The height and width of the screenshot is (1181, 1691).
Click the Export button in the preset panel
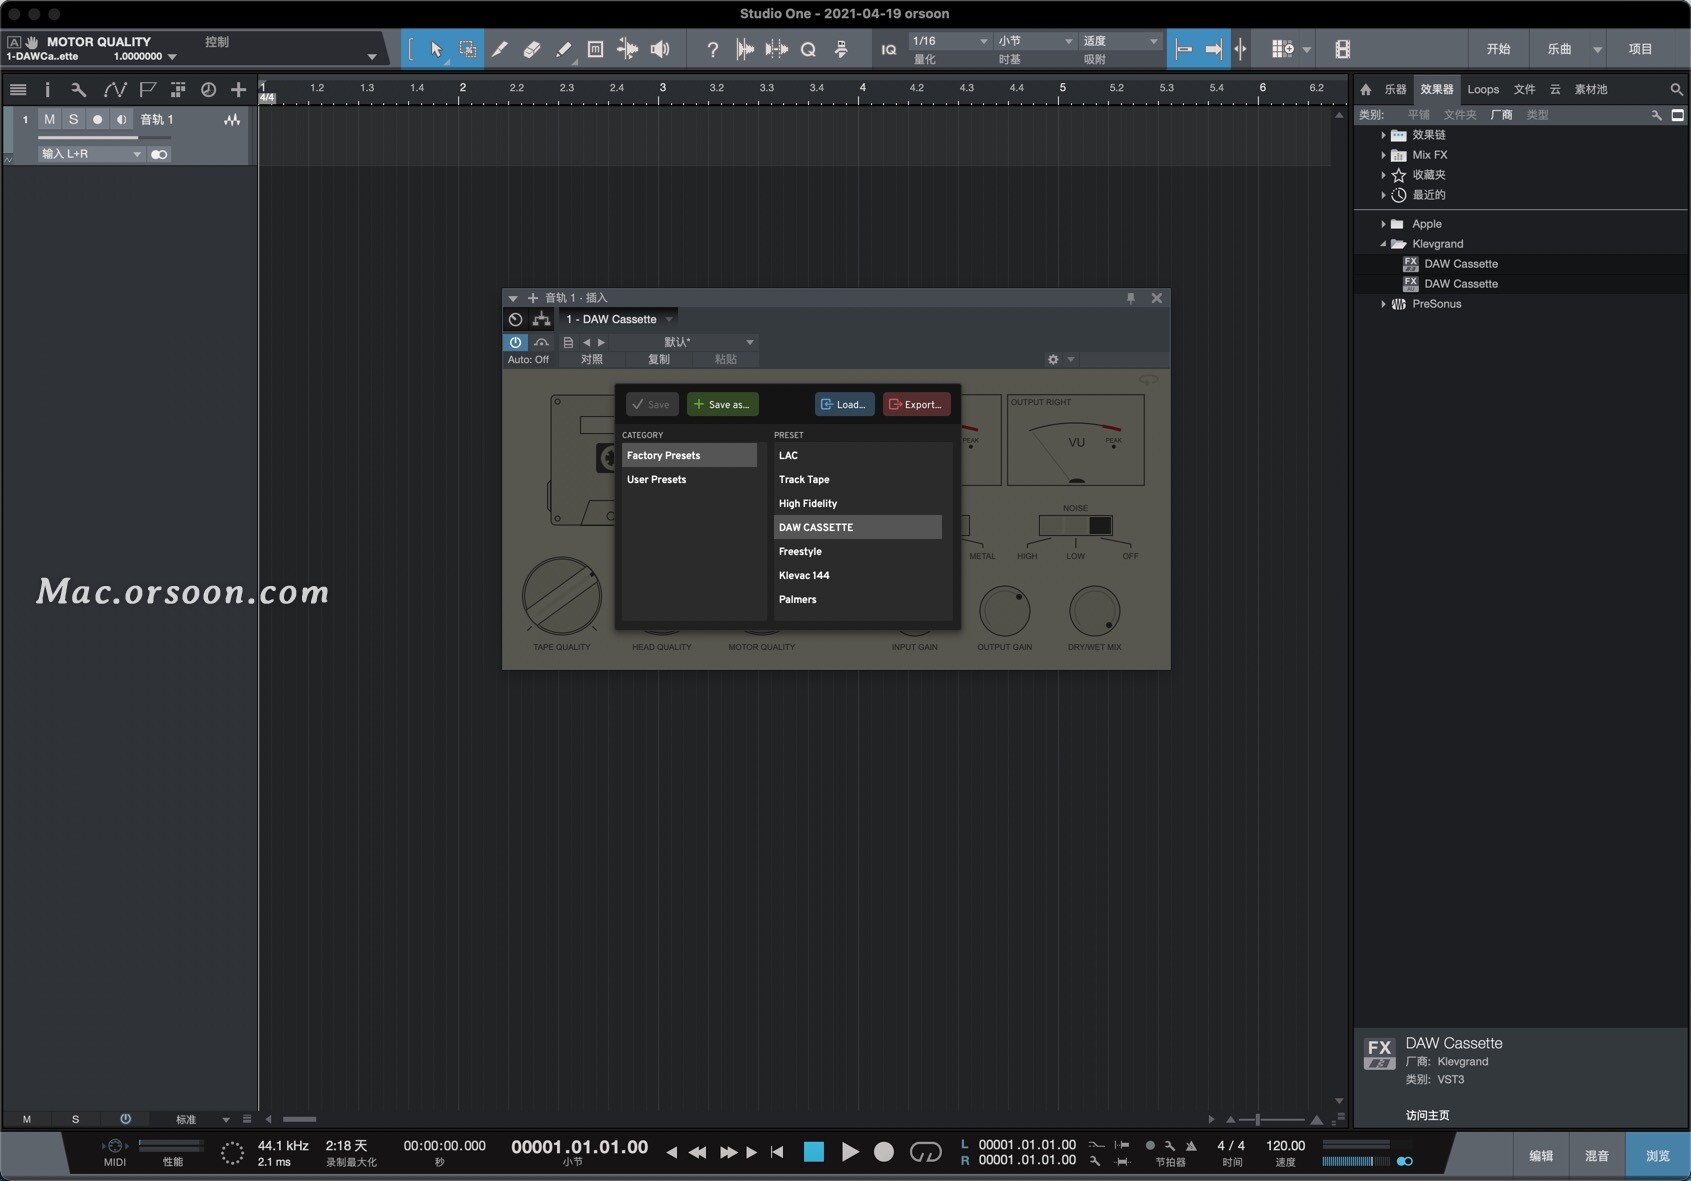(x=915, y=404)
